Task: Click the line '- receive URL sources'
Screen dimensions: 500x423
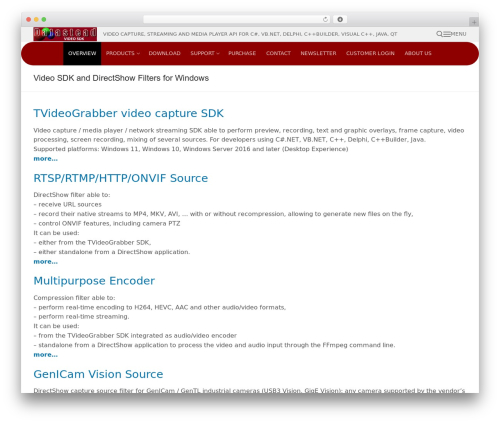Action: (x=67, y=204)
